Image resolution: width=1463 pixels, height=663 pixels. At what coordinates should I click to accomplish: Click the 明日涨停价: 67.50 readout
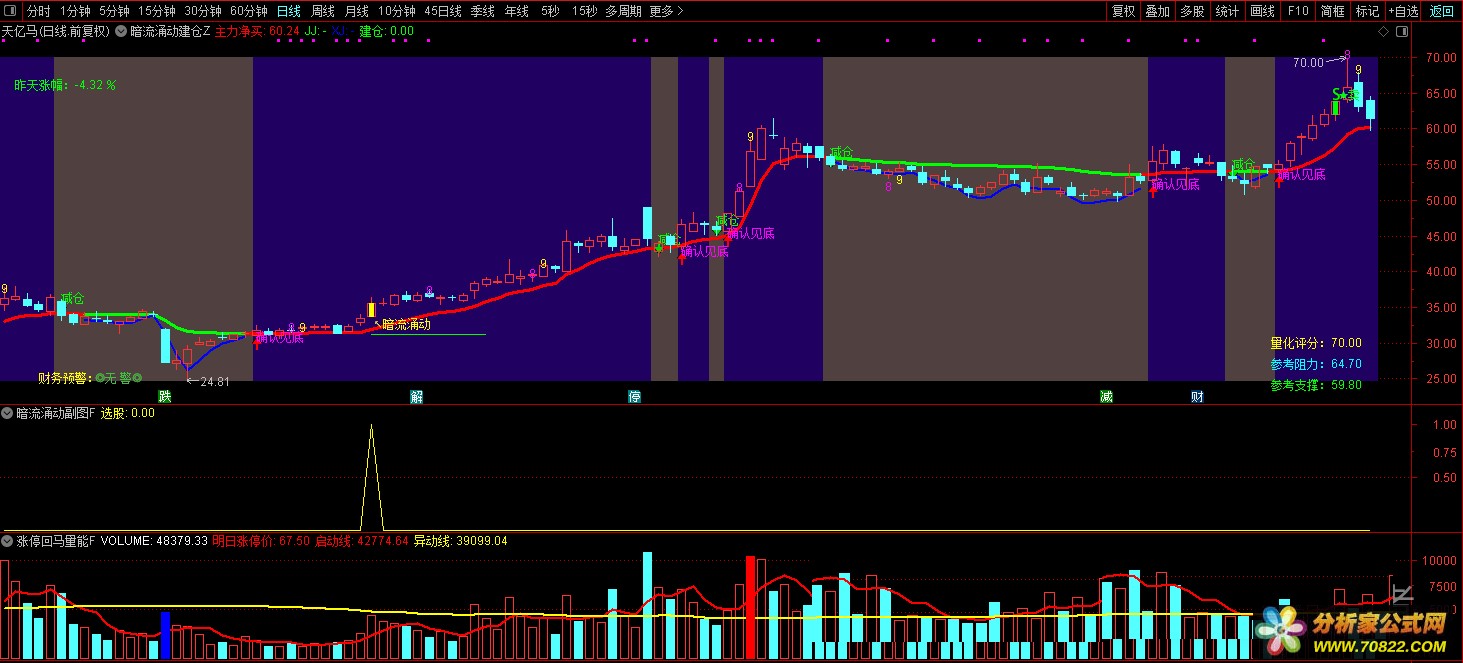click(x=260, y=541)
